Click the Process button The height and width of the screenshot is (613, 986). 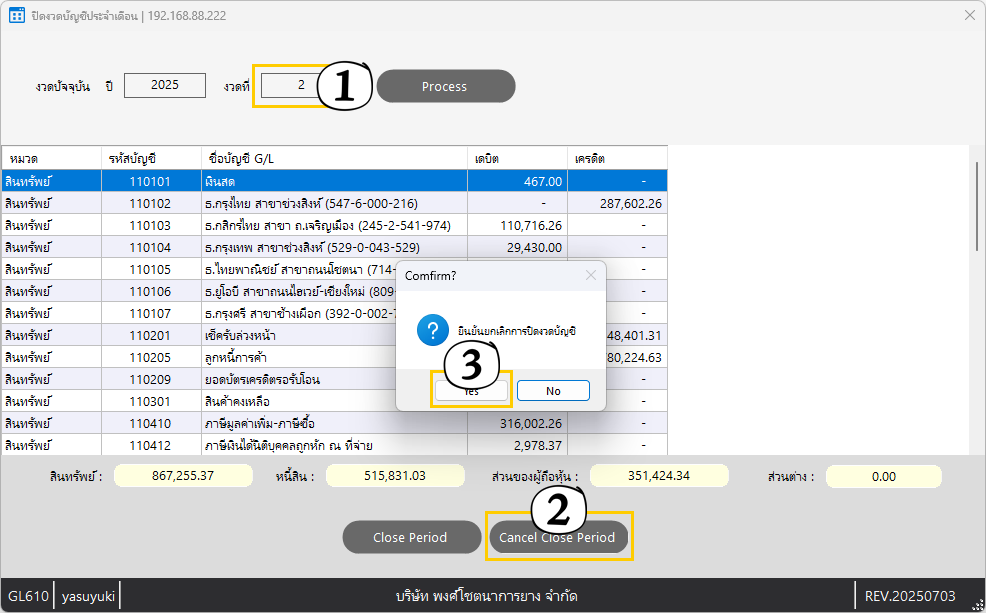446,86
